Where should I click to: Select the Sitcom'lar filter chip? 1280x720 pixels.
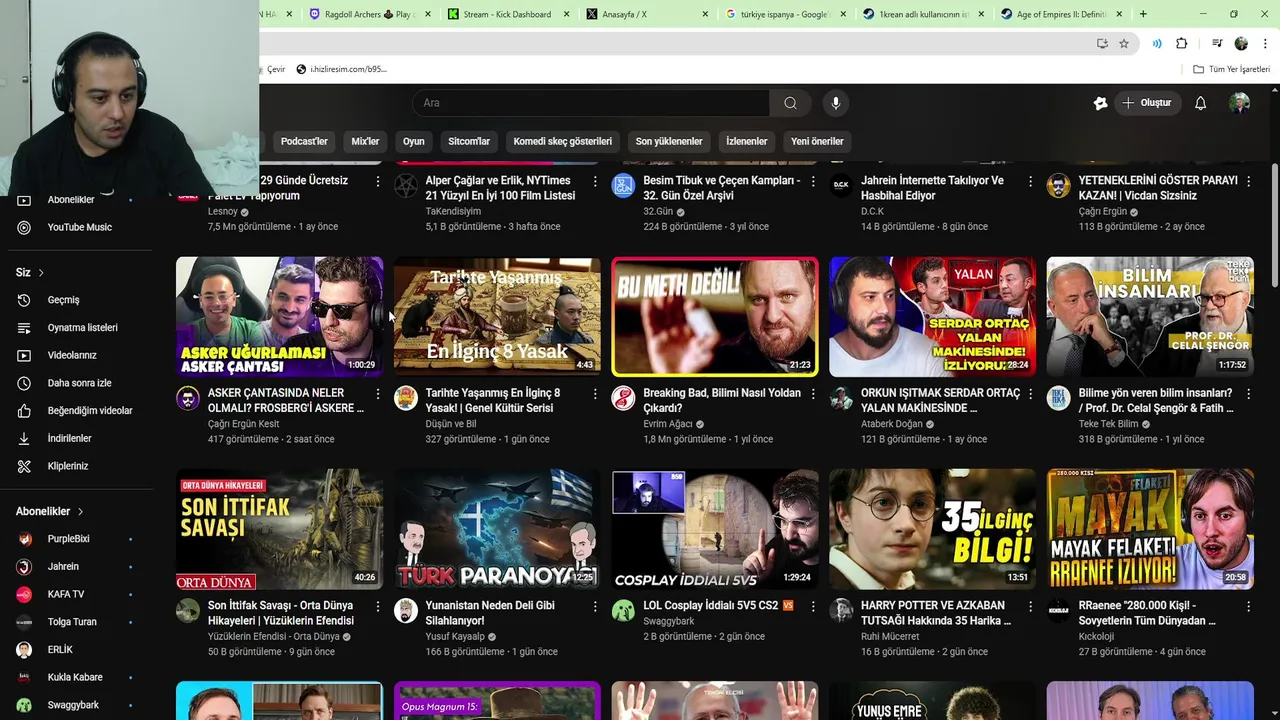(469, 141)
